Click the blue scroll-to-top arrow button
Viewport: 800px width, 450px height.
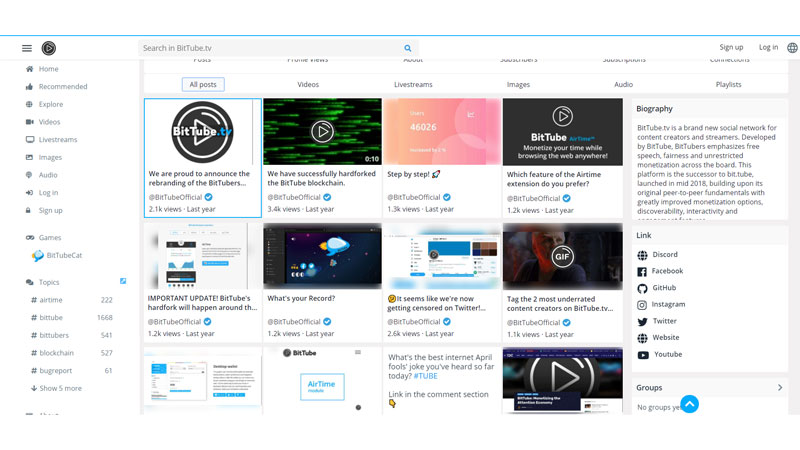pyautogui.click(x=689, y=404)
